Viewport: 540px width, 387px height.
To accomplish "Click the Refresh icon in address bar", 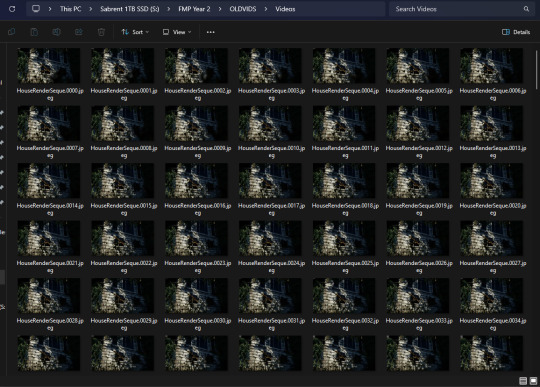I will 12,9.
